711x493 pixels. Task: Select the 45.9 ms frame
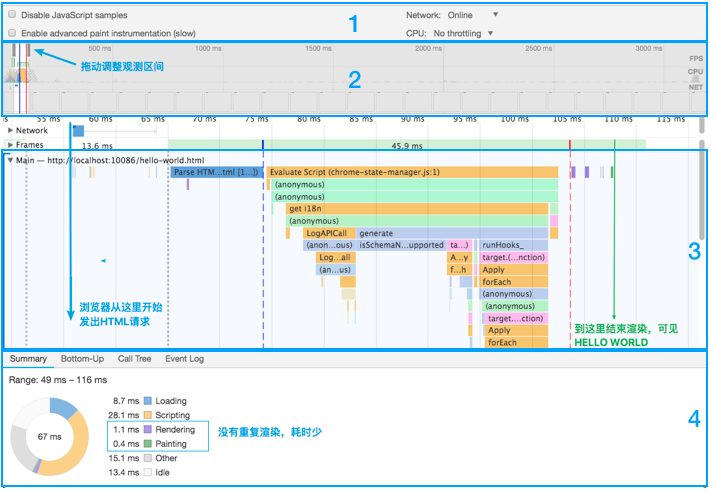click(x=407, y=146)
